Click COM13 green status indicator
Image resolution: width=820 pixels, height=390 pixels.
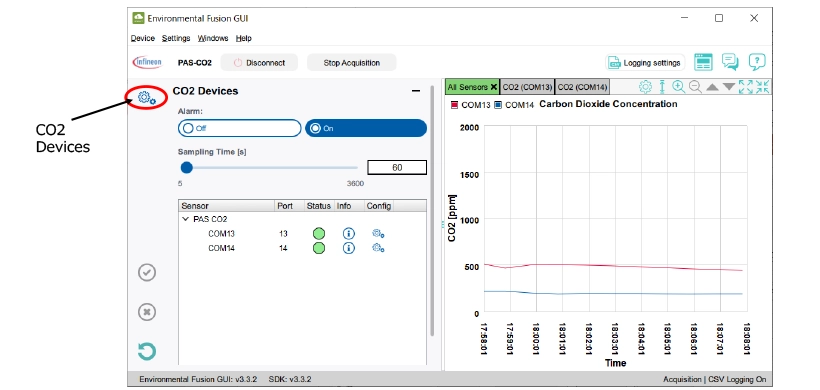coord(318,233)
